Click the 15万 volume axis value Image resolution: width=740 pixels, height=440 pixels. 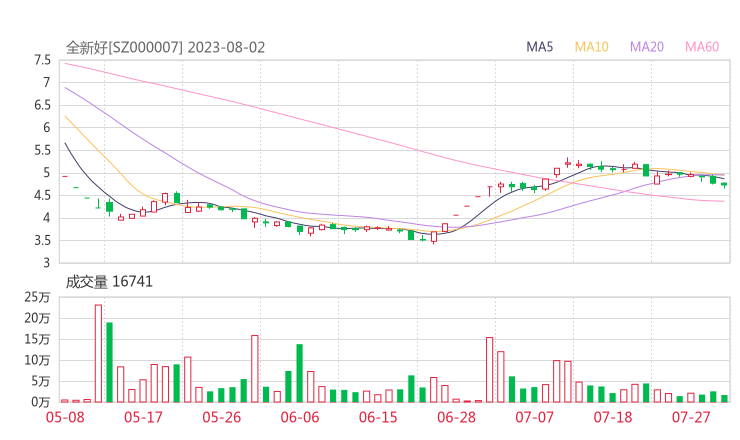[x=37, y=339]
